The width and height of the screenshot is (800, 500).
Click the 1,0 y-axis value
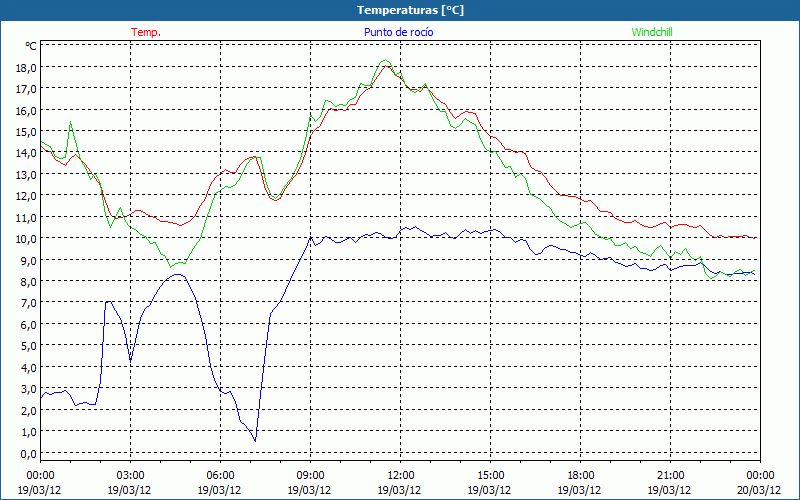(29, 432)
